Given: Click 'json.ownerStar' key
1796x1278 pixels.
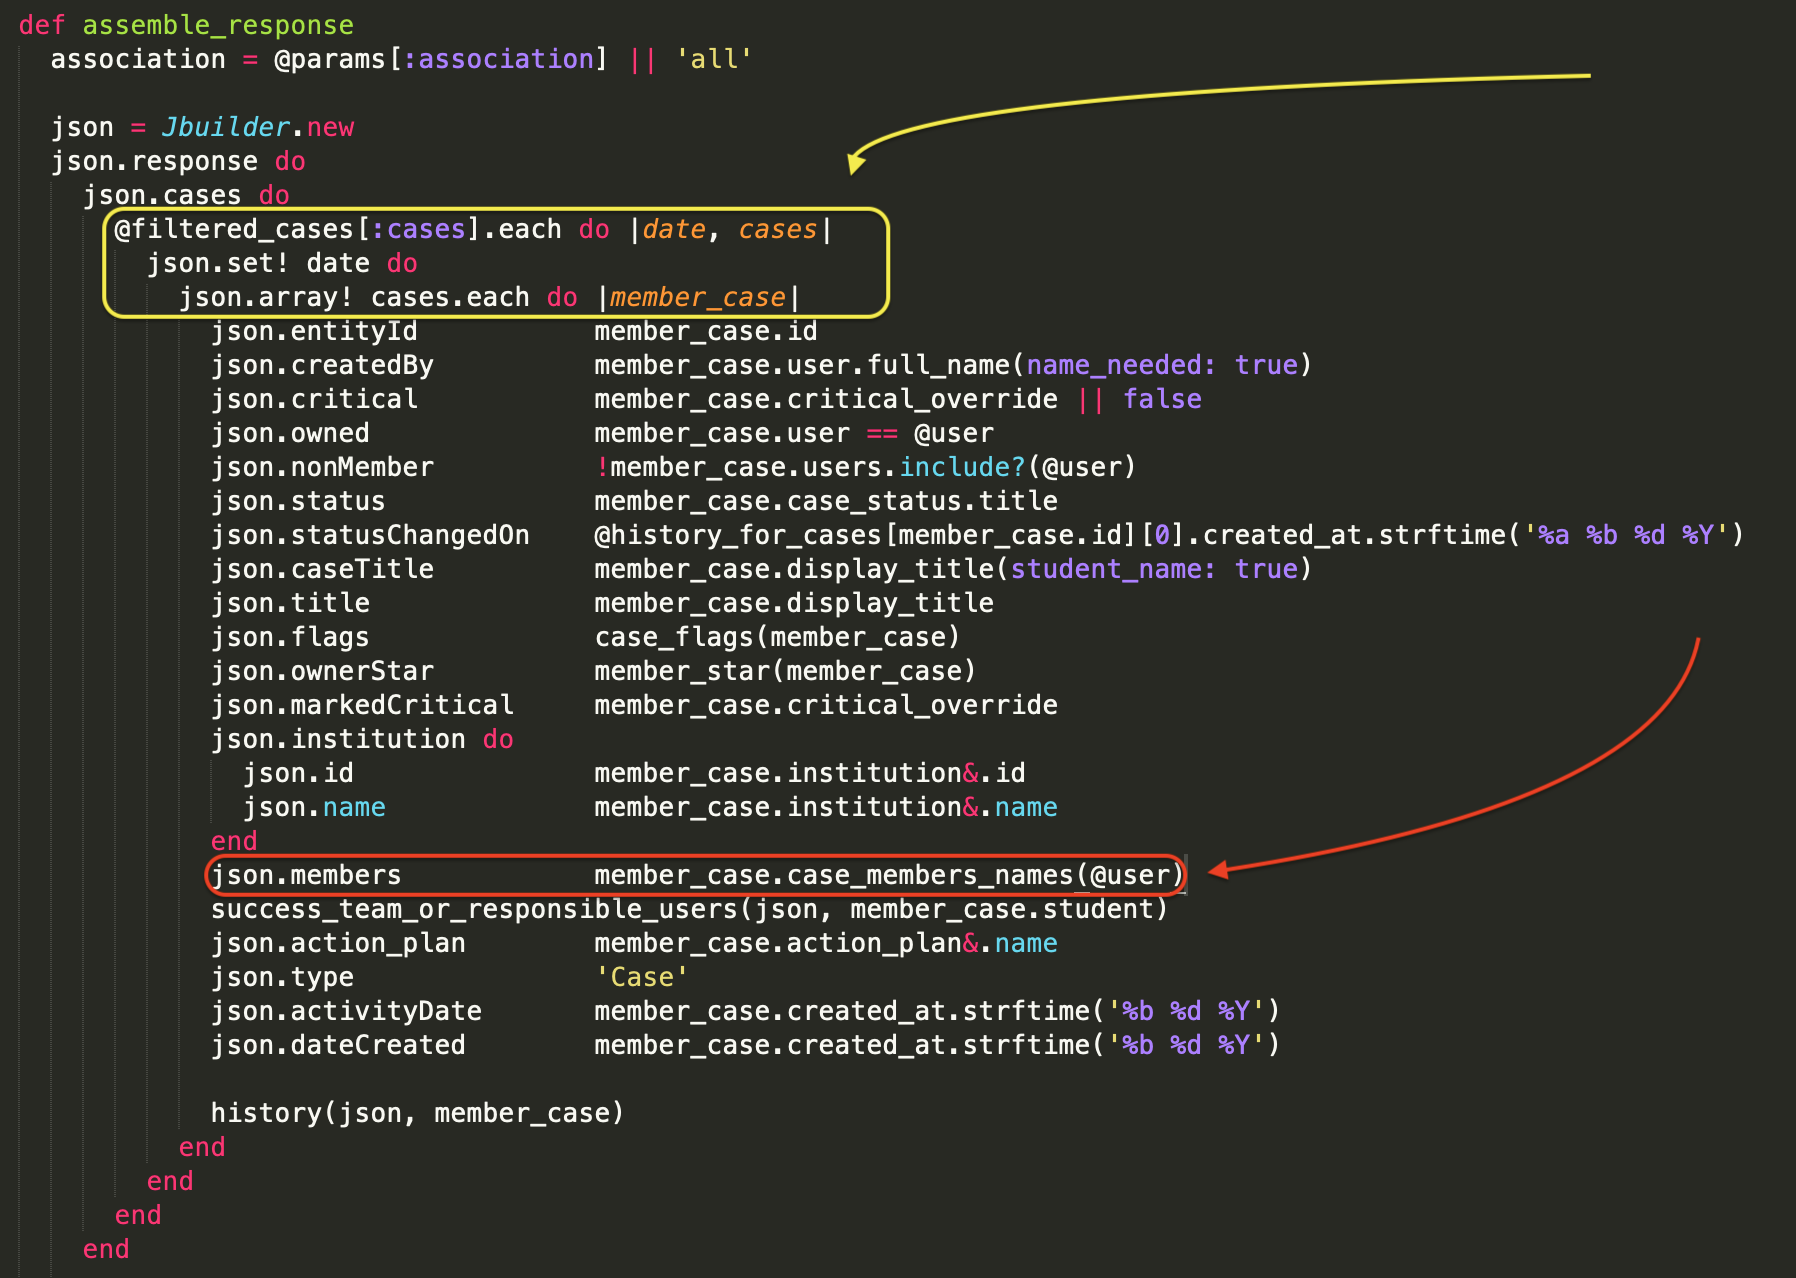Looking at the screenshot, I should tap(322, 671).
